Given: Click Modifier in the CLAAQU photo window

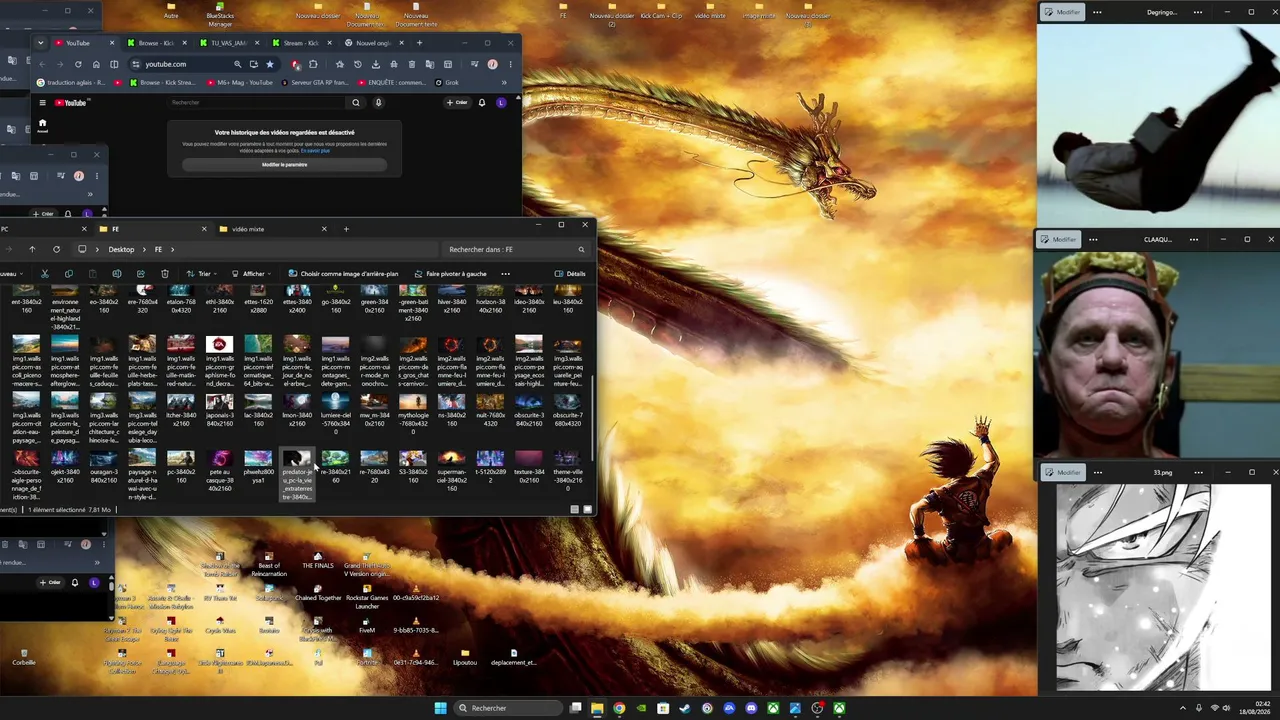Looking at the screenshot, I should (x=1058, y=239).
